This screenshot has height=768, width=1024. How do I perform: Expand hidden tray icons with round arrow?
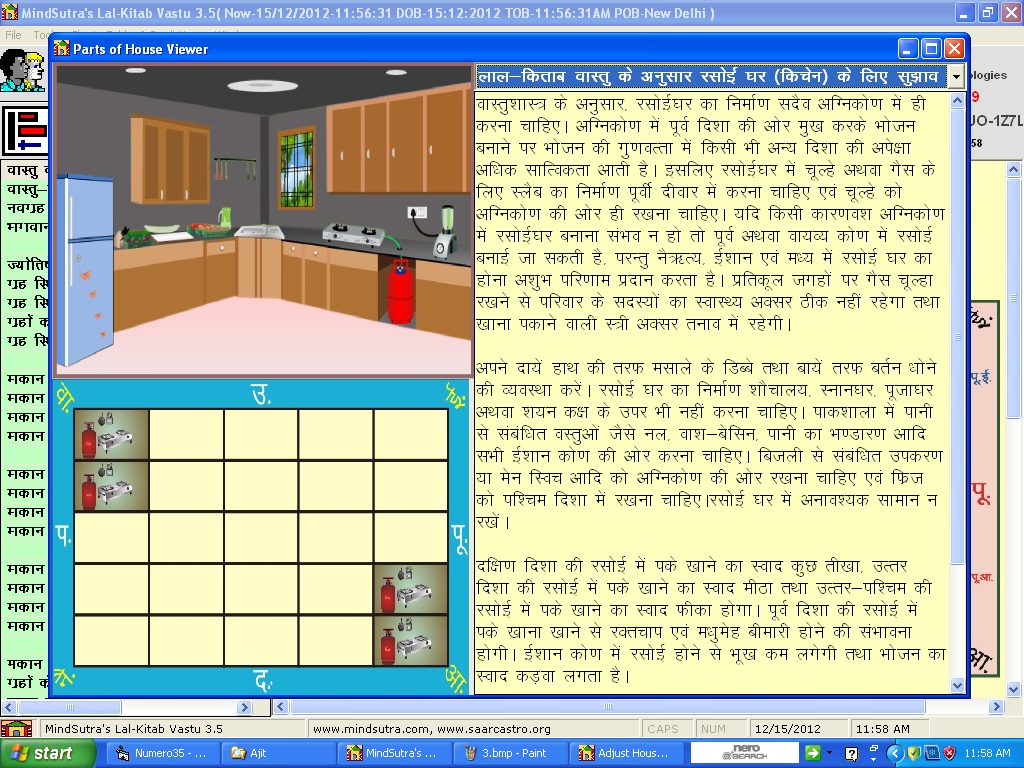click(895, 753)
